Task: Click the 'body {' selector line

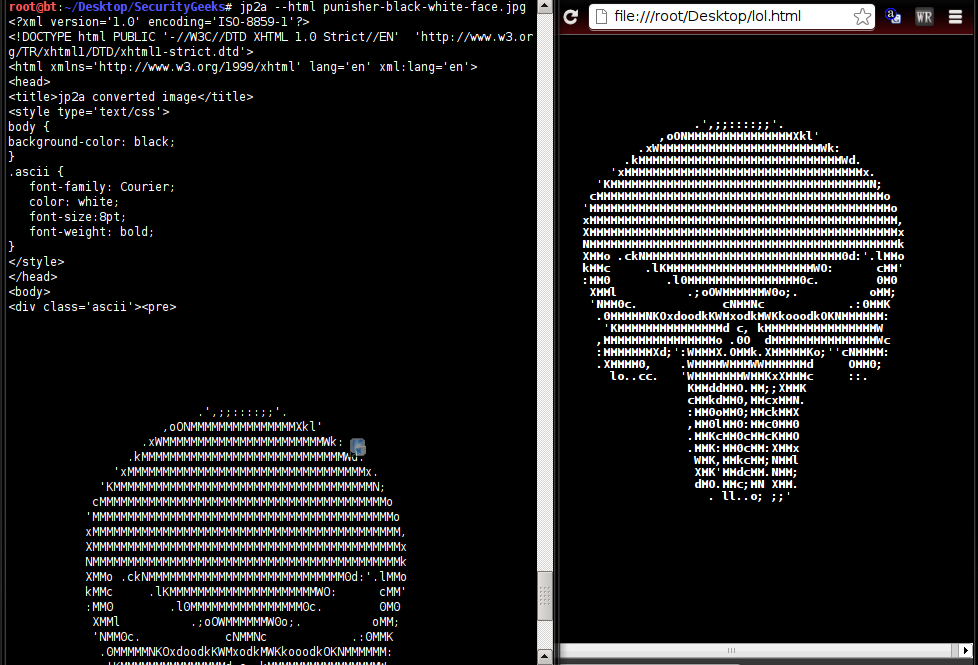Action: pyautogui.click(x=29, y=127)
